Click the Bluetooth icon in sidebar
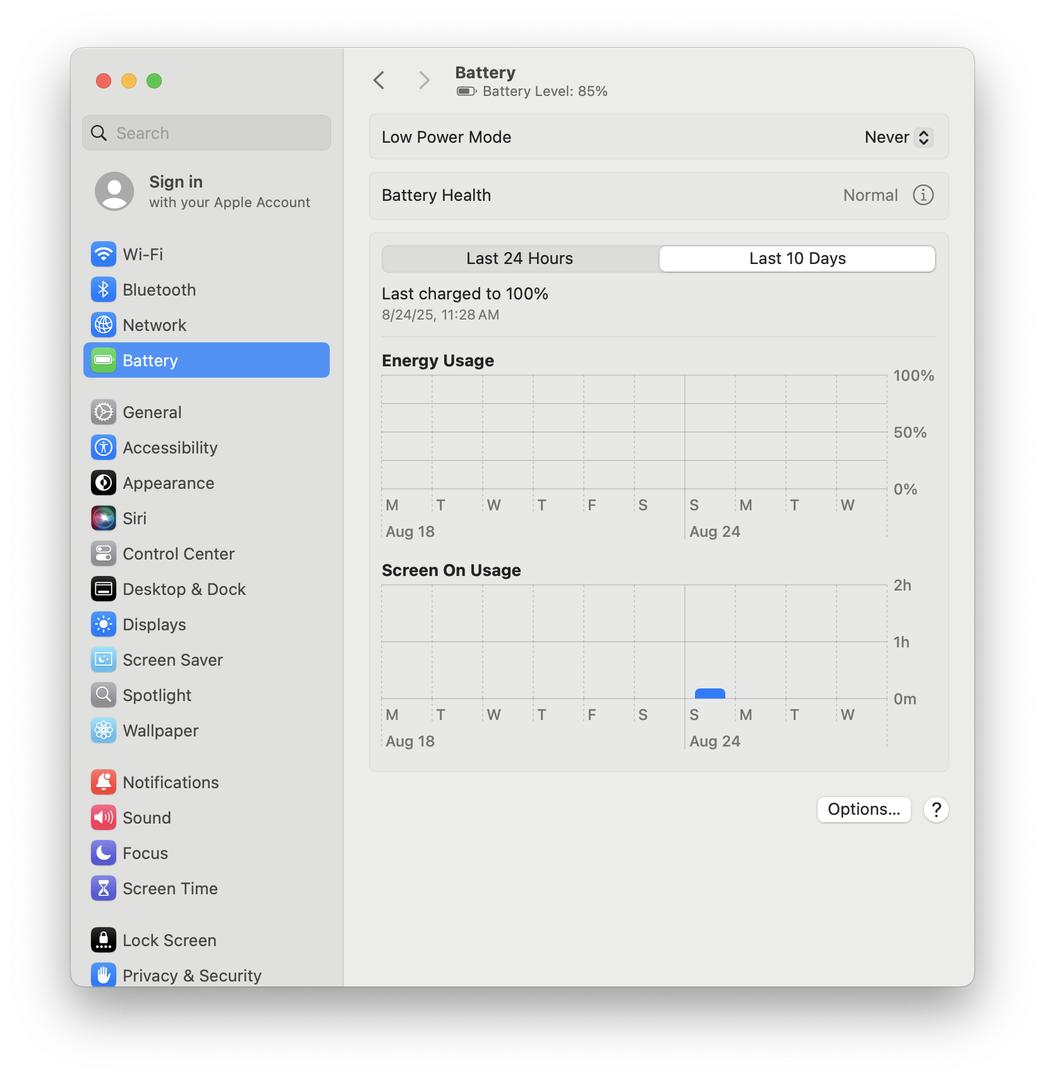Image resolution: width=1045 pixels, height=1080 pixels. pyautogui.click(x=103, y=289)
